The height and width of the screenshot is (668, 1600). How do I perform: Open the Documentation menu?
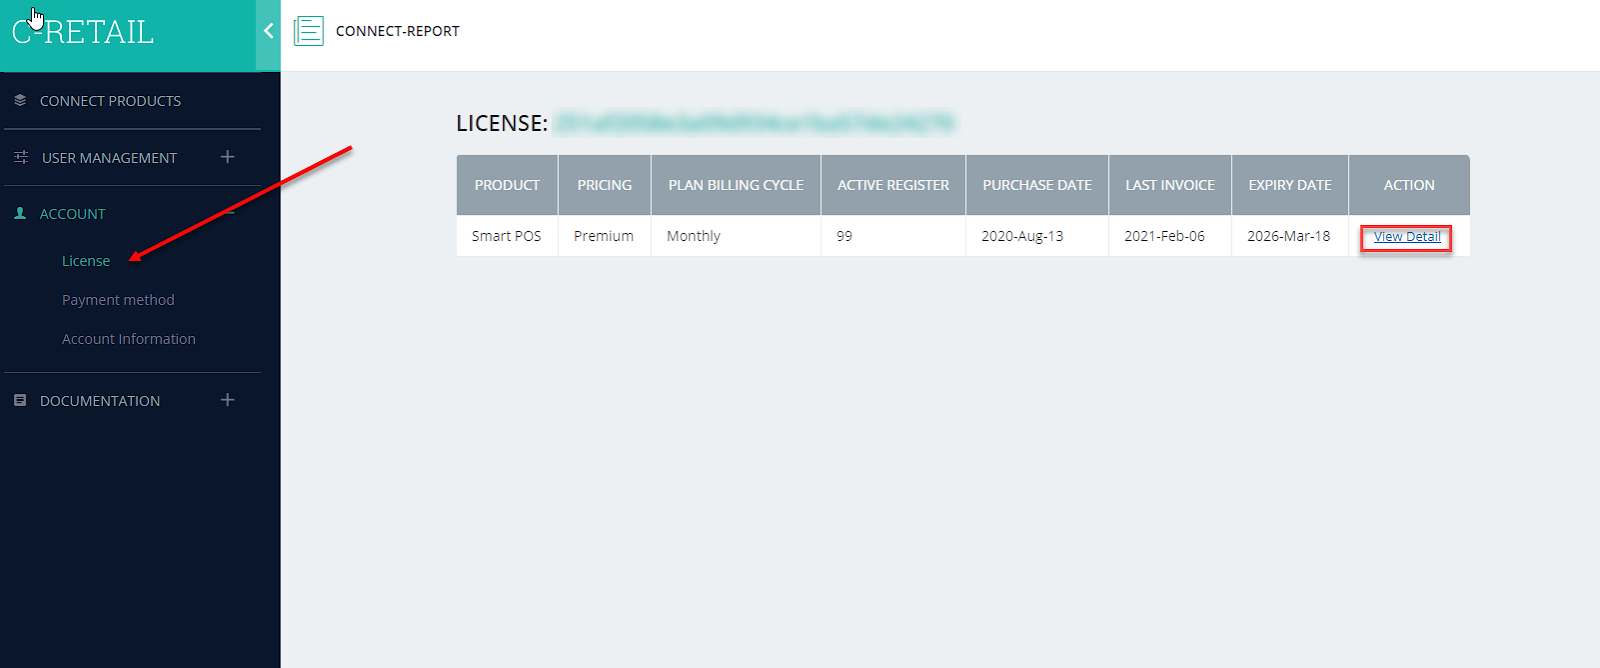point(100,401)
